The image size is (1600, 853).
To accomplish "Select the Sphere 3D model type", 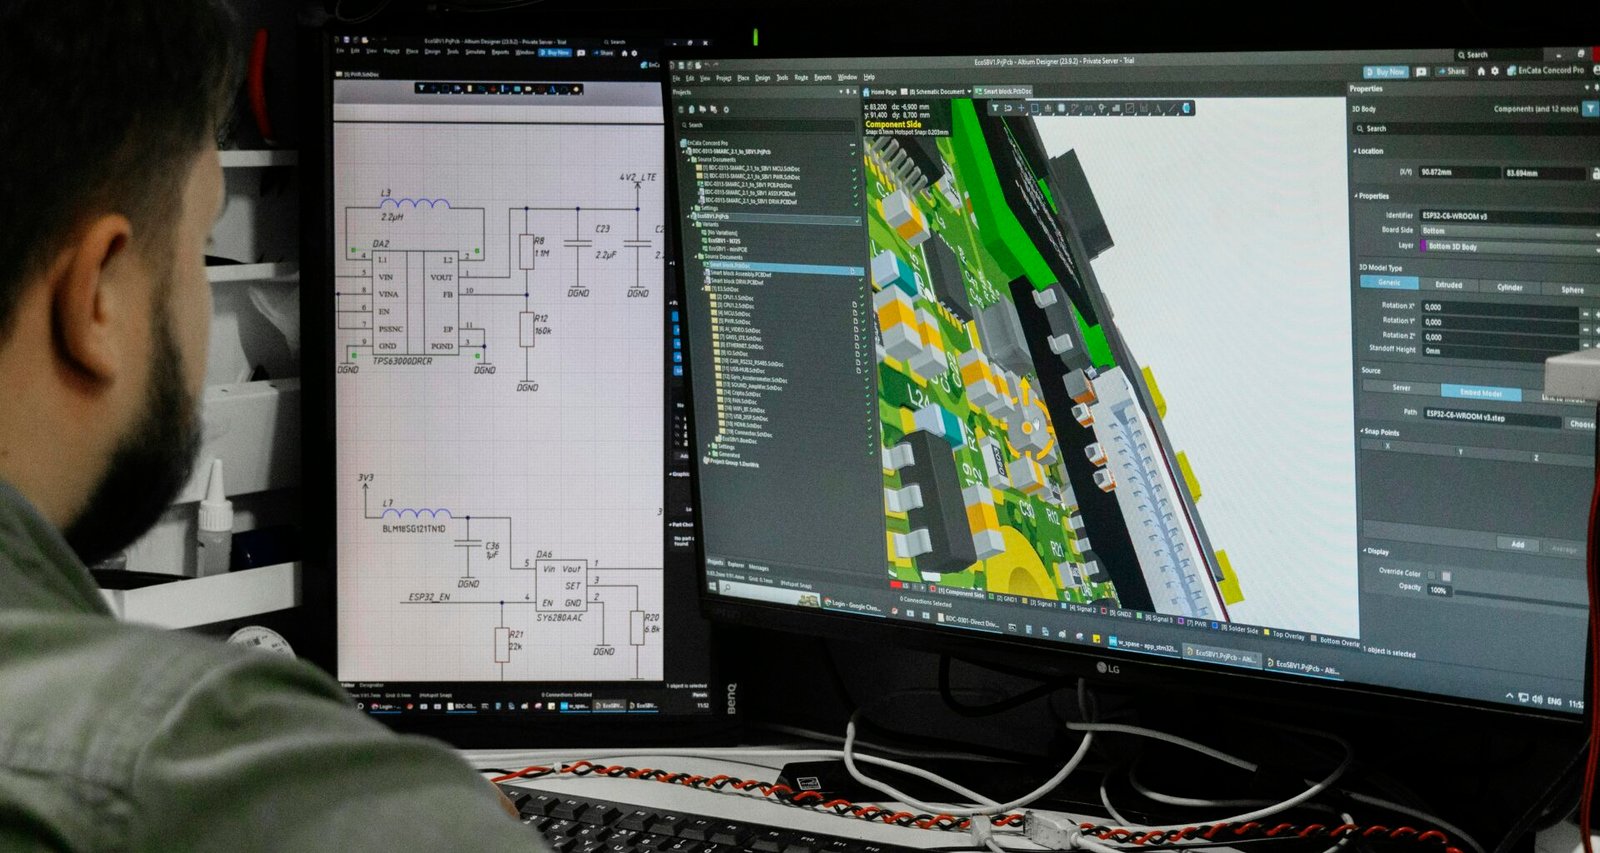I will click(1573, 290).
